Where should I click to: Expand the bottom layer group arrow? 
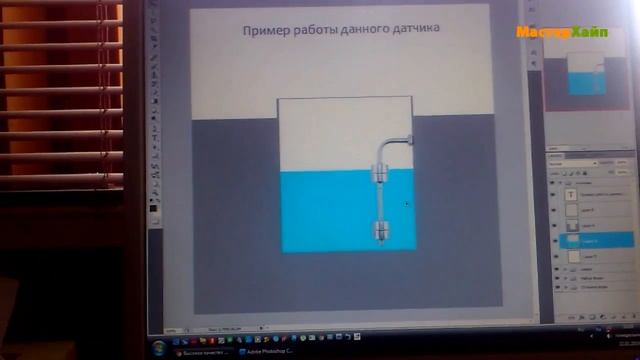[566, 287]
